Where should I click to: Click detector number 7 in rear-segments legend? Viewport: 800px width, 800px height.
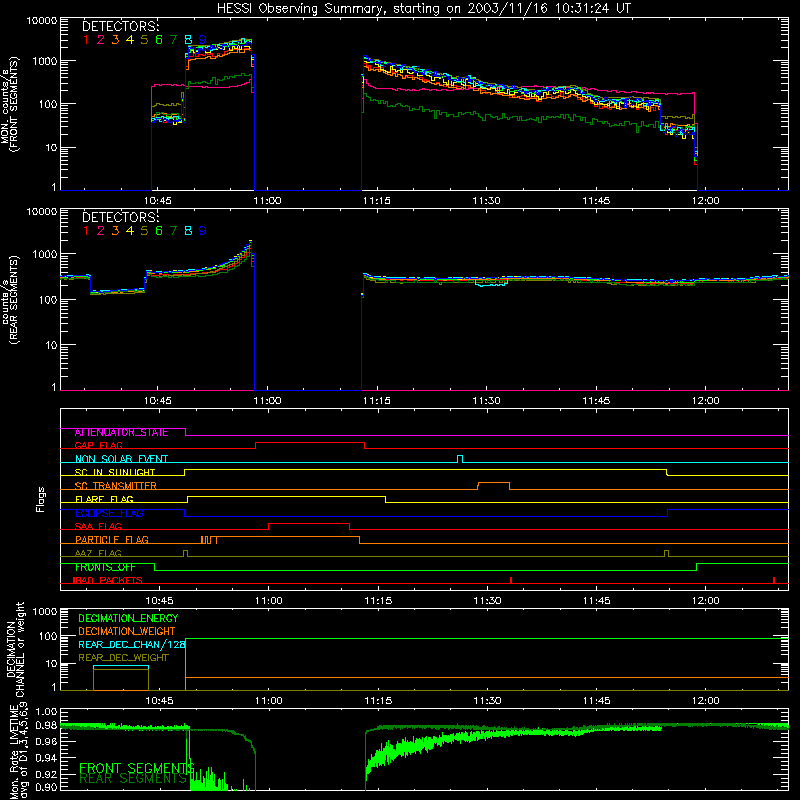173,231
